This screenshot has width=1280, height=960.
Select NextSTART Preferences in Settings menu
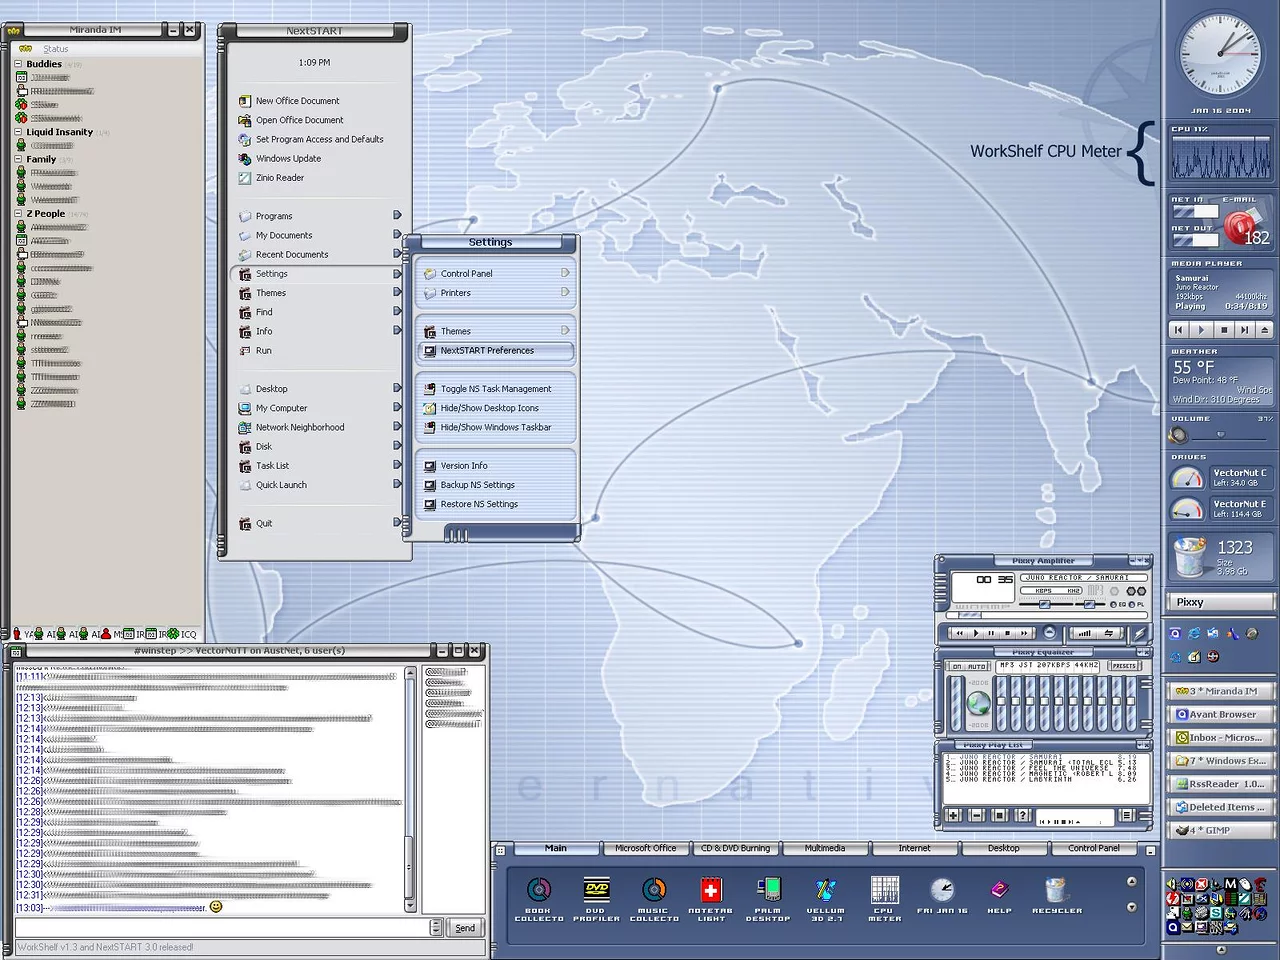[x=495, y=351]
